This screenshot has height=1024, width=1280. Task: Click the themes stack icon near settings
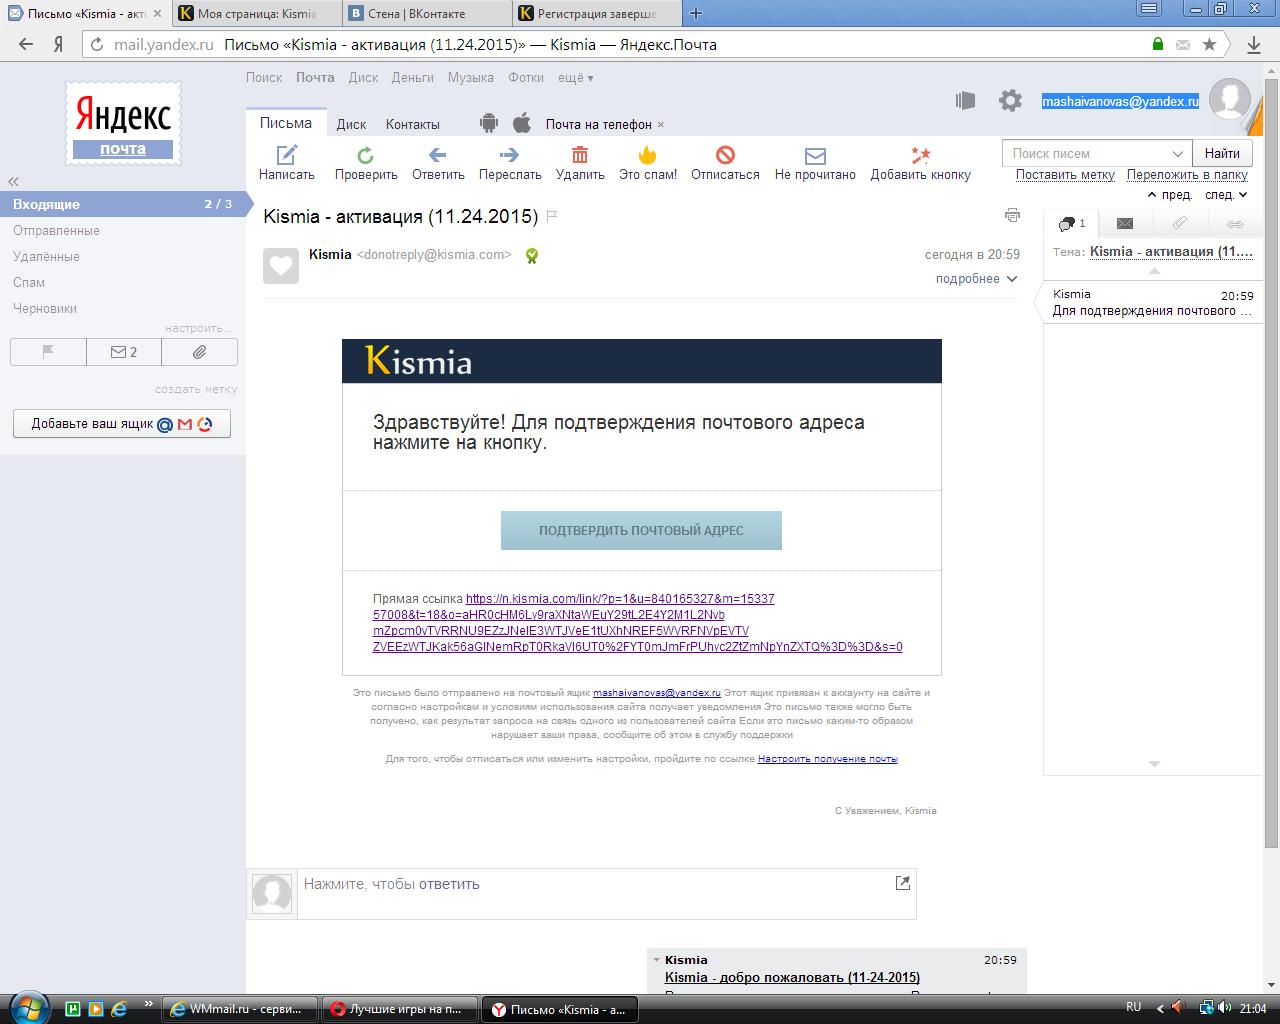965,100
